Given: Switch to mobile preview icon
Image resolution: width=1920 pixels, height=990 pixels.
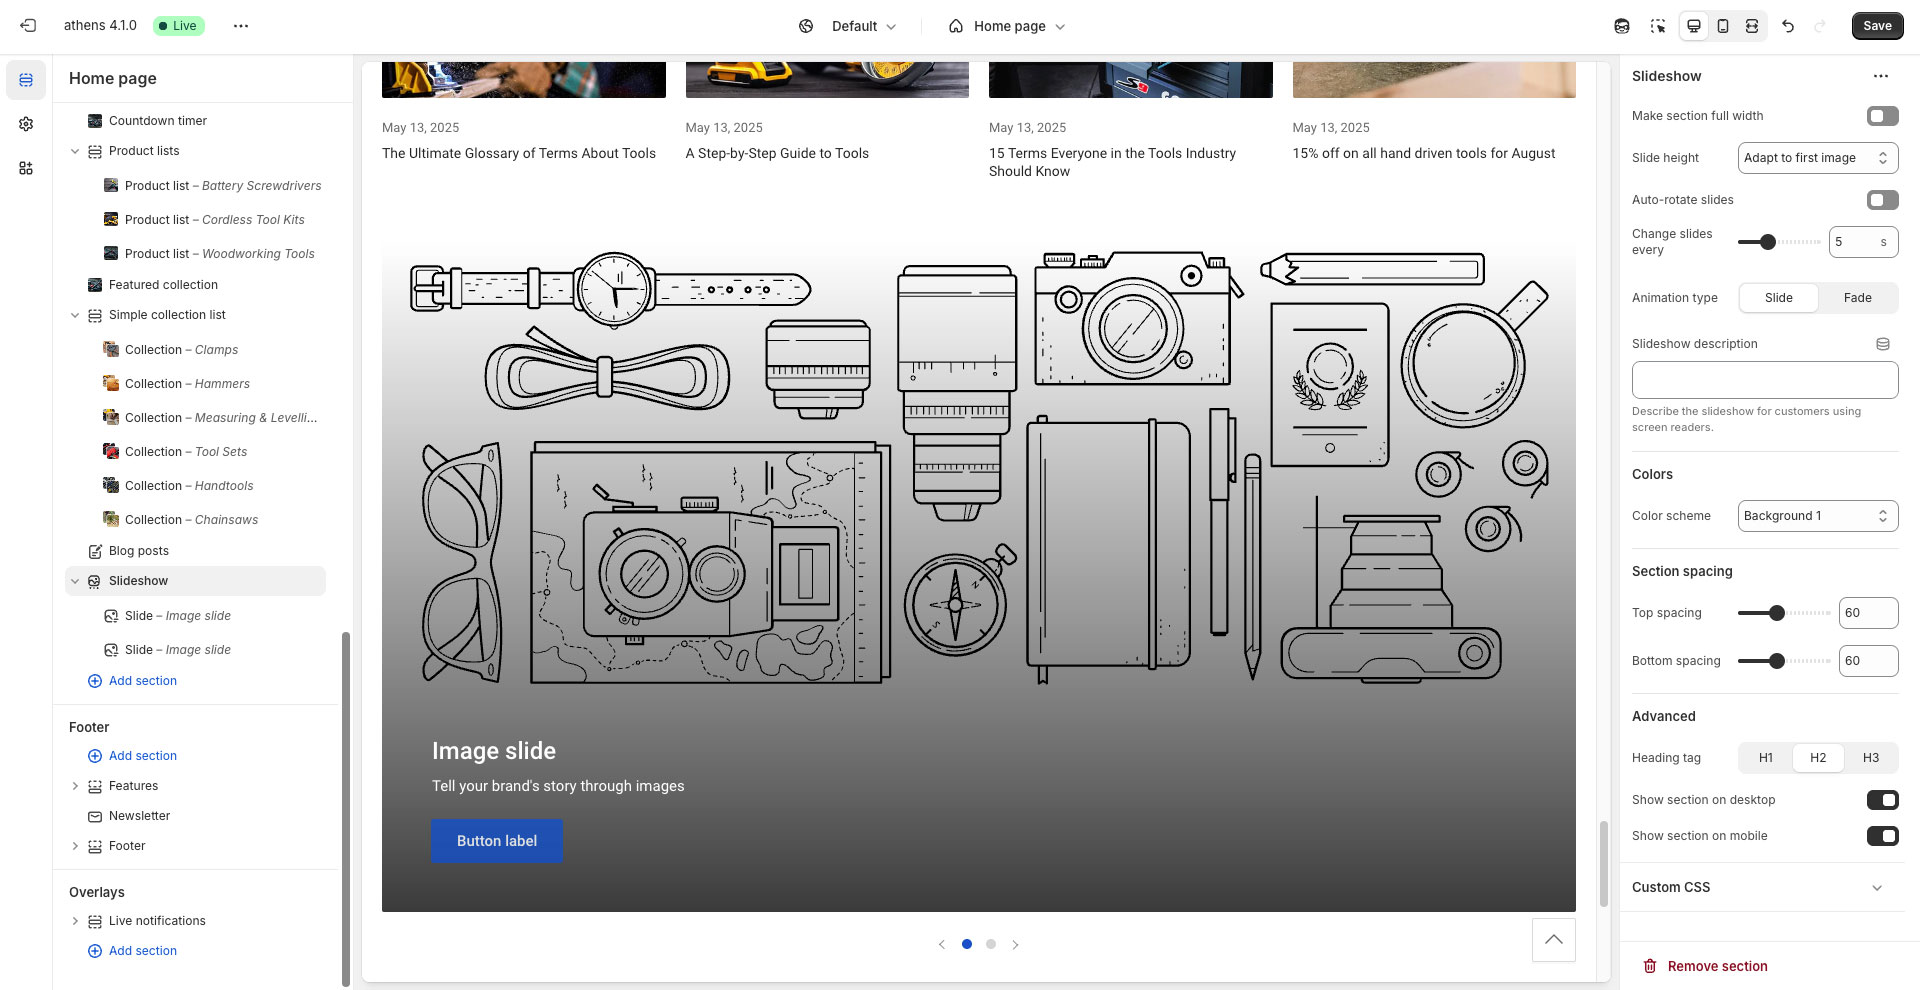Looking at the screenshot, I should coord(1723,26).
